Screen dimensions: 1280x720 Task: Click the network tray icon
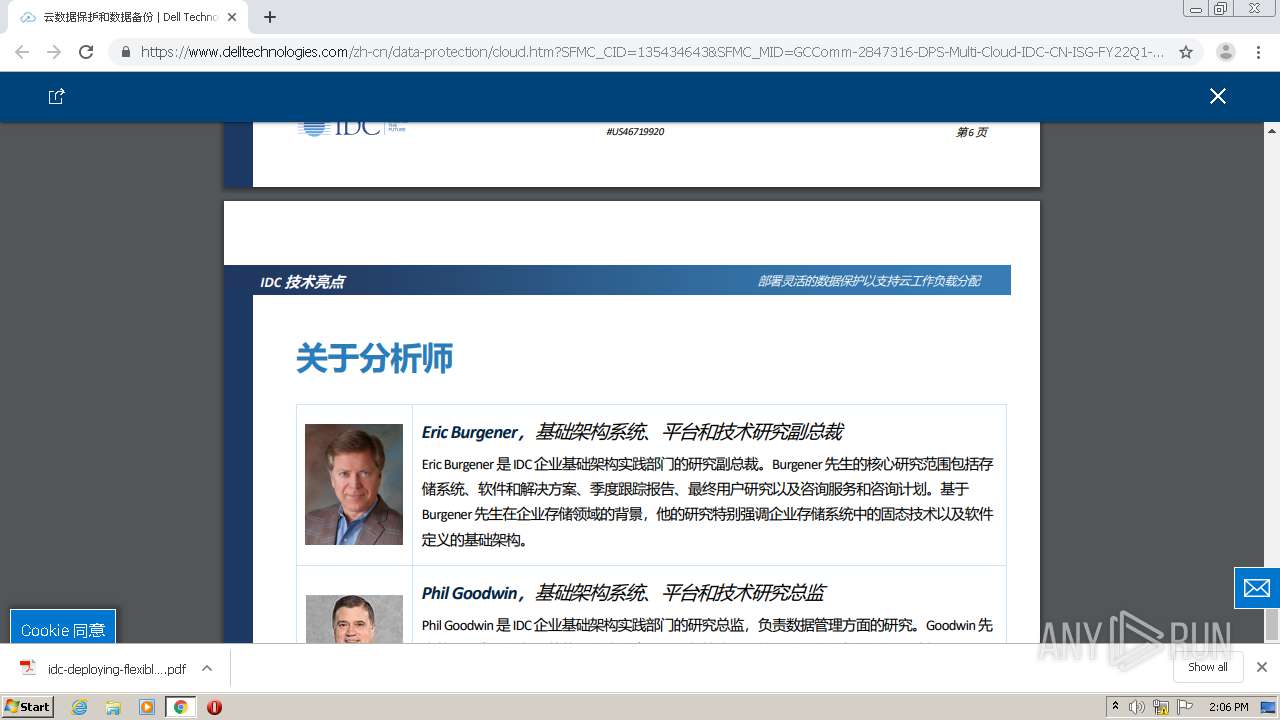pos(1161,707)
